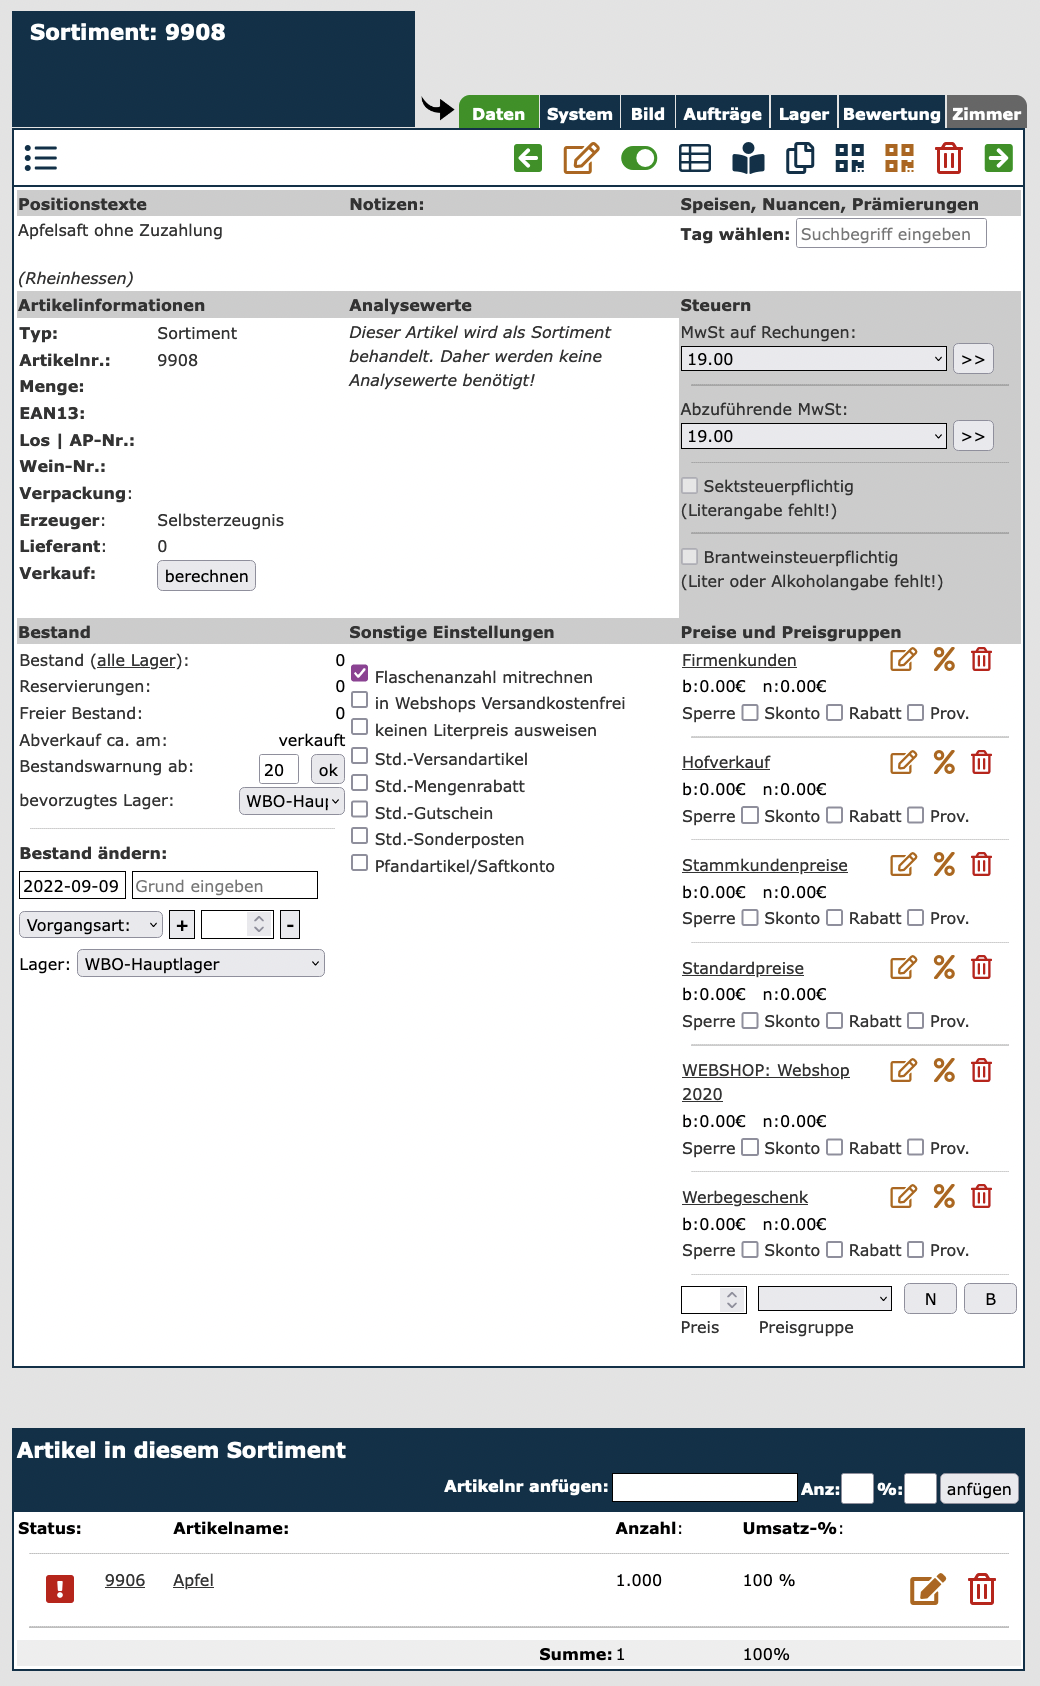The image size is (1040, 1686).
Task: Click the Artikelnr anfügen input field
Action: point(704,1487)
